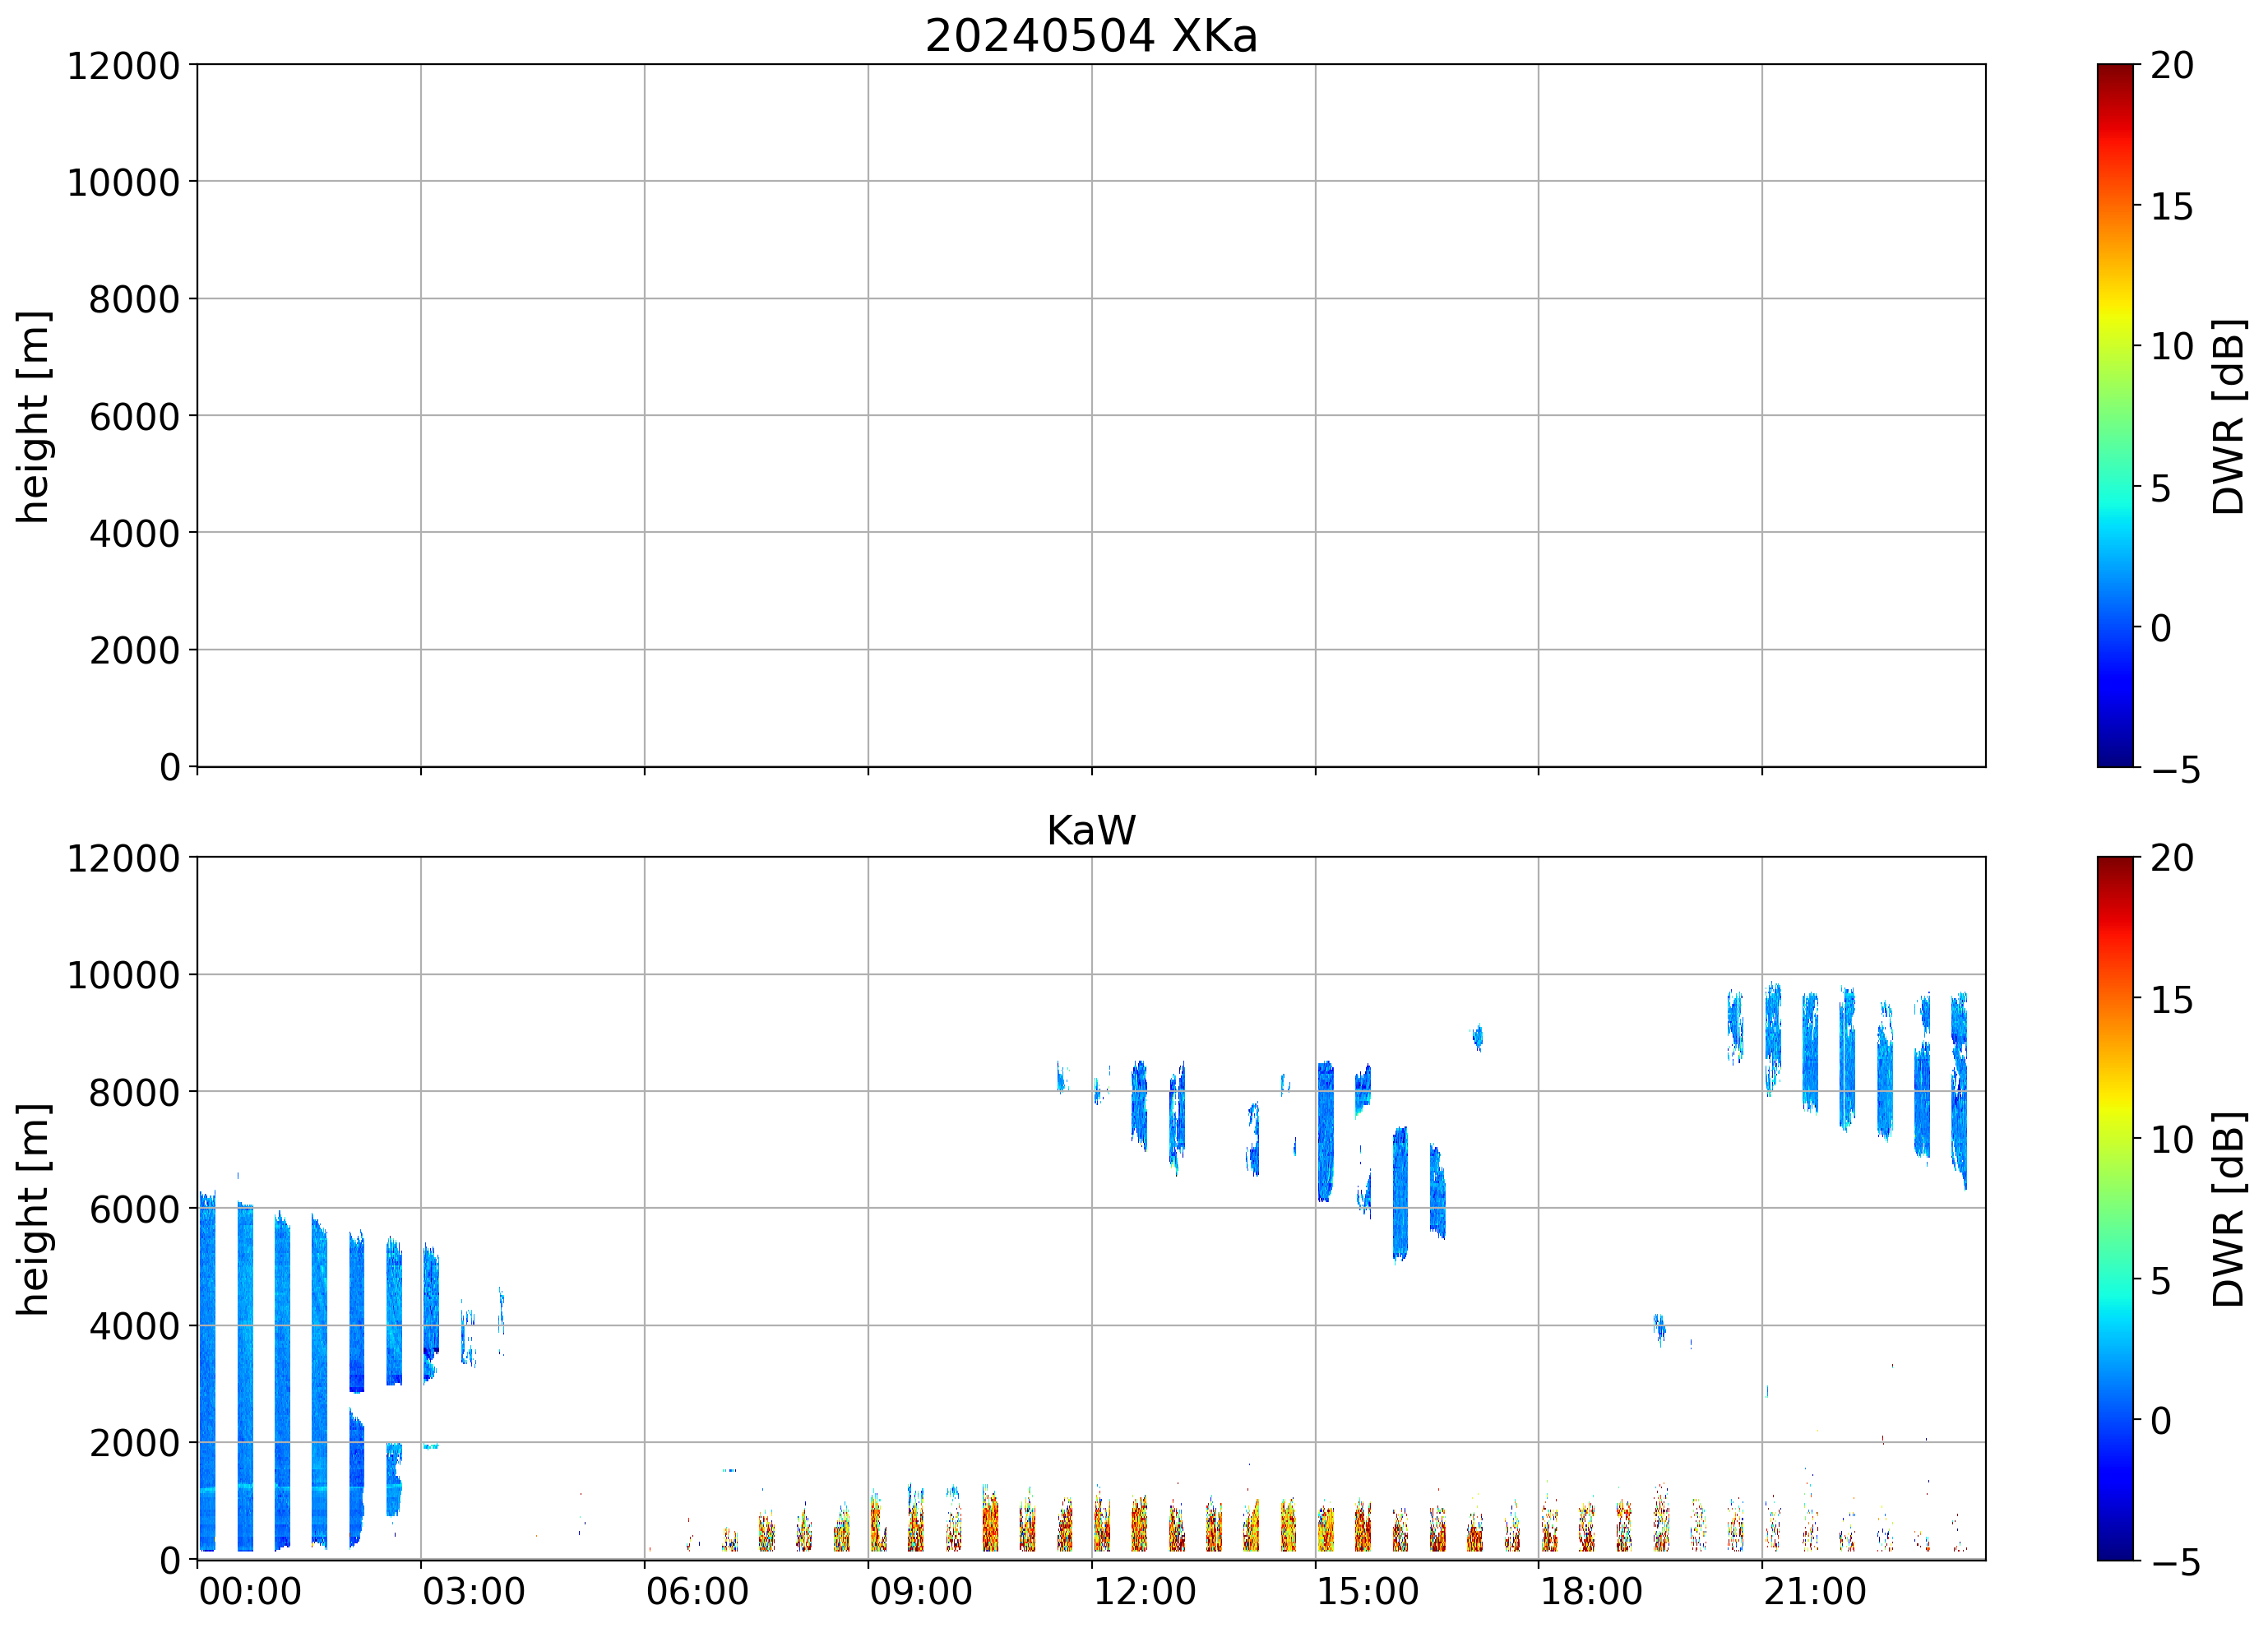Click the 6000 tick on the top plot
This screenshot has height=1628, width=2268.
point(134,416)
